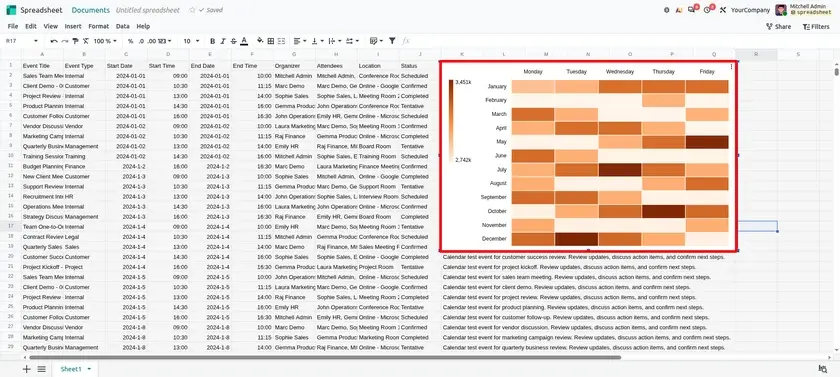This screenshot has width=840, height=377.
Task: Toggle strikethrough formatting
Action: click(234, 41)
